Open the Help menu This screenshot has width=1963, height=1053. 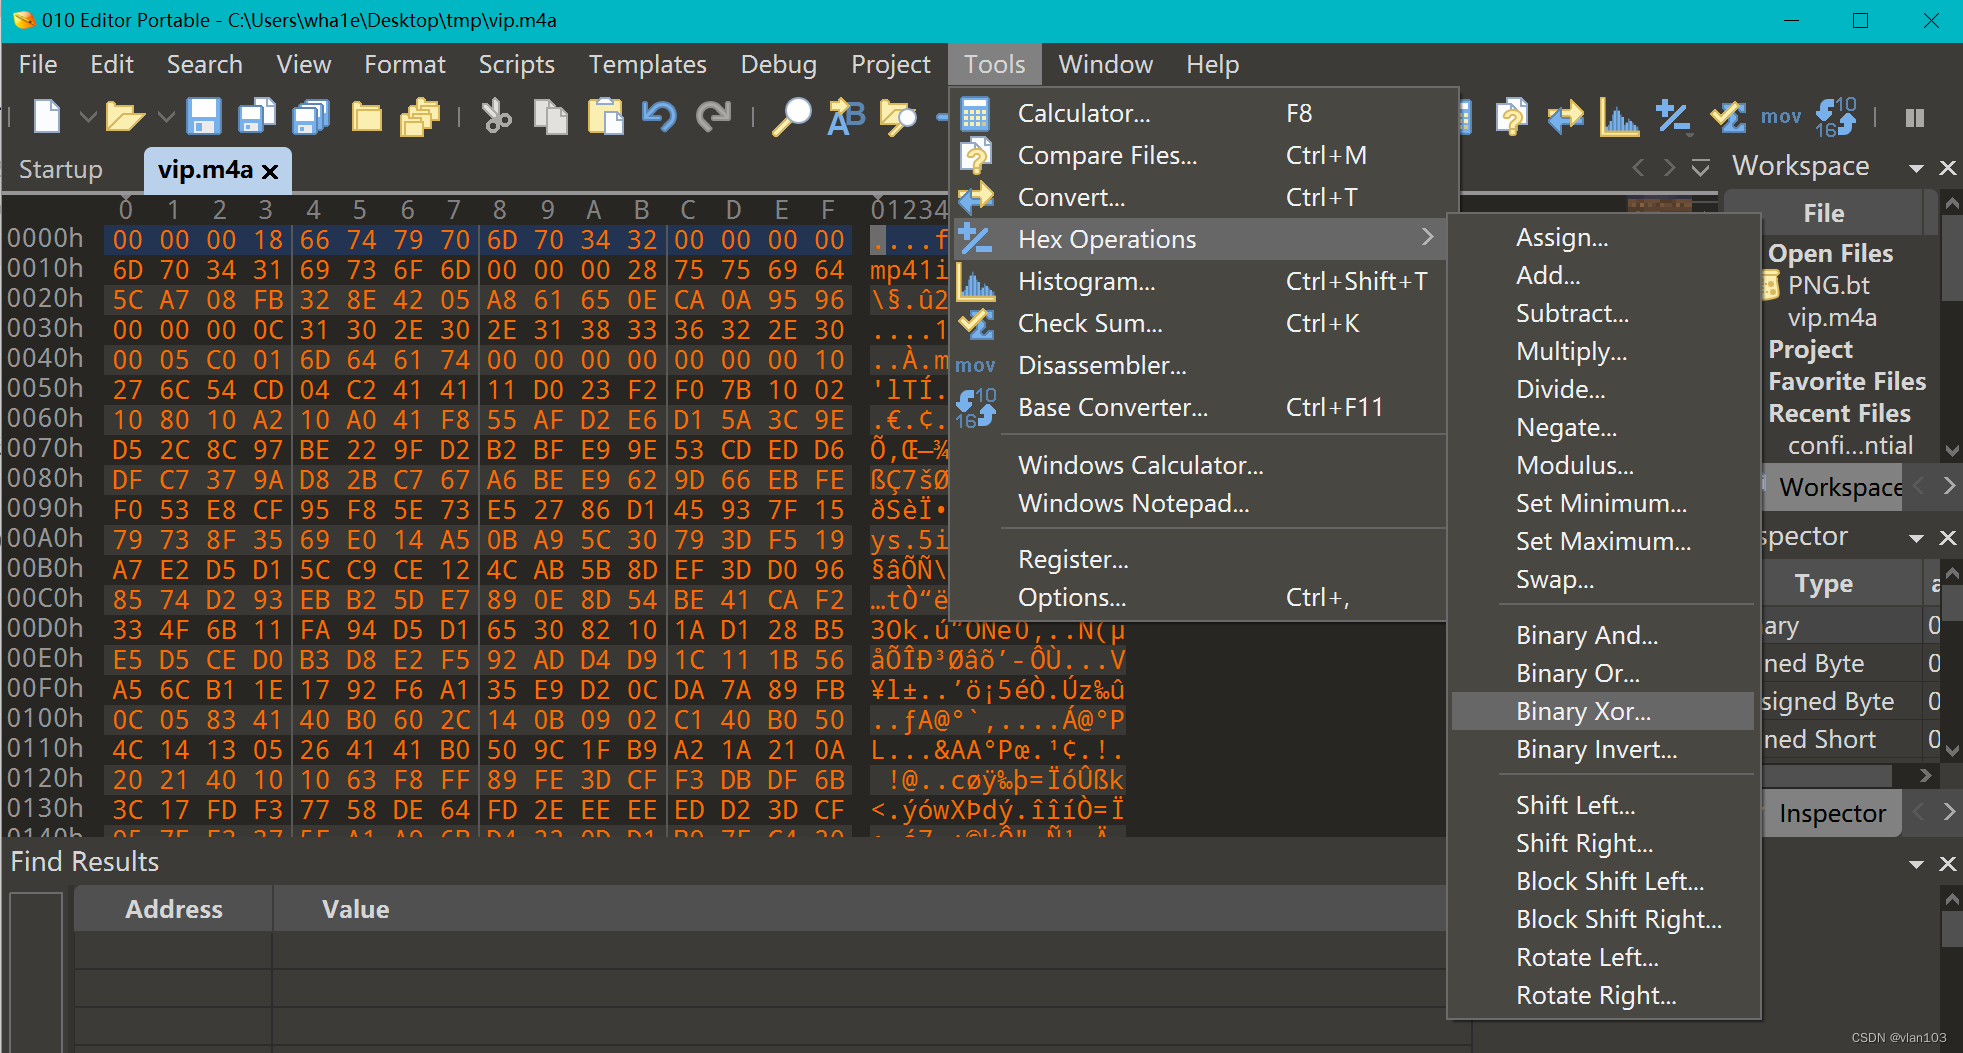[1212, 64]
